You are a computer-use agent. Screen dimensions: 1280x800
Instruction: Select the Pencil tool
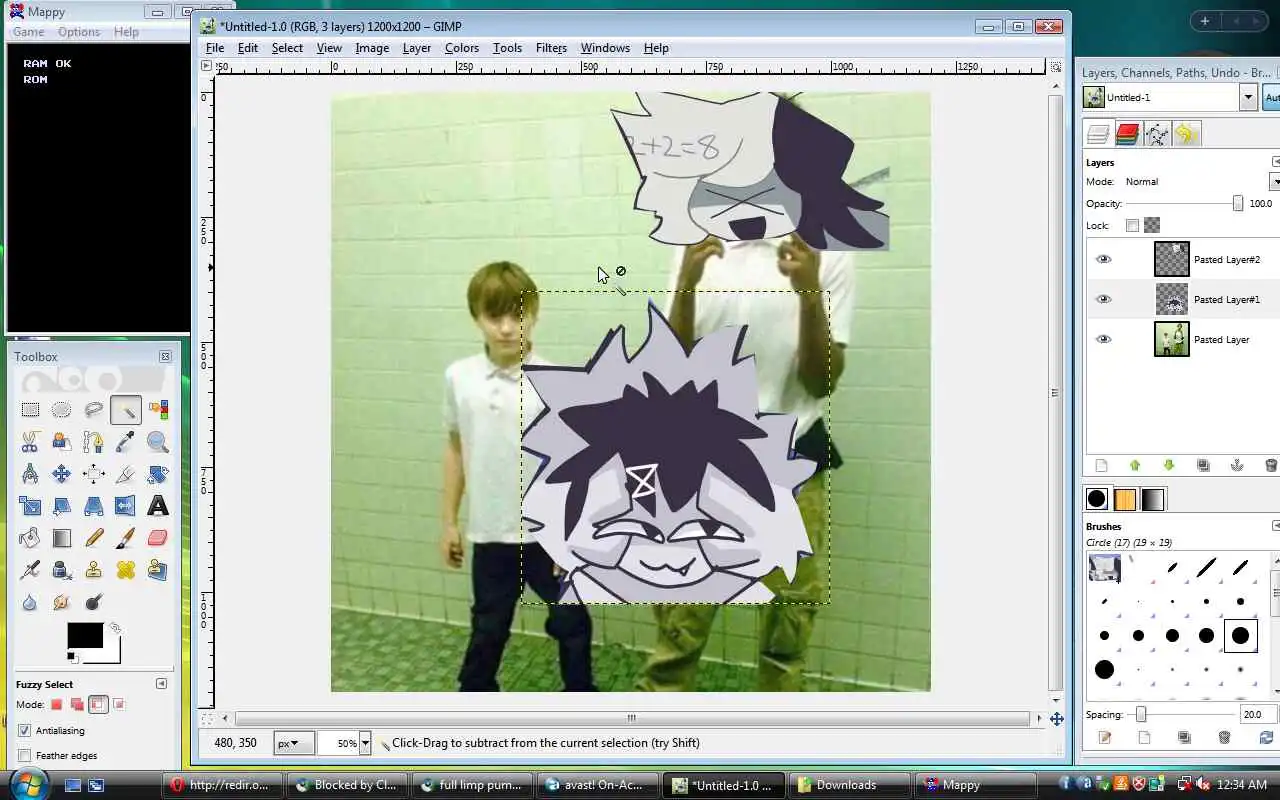click(x=94, y=538)
